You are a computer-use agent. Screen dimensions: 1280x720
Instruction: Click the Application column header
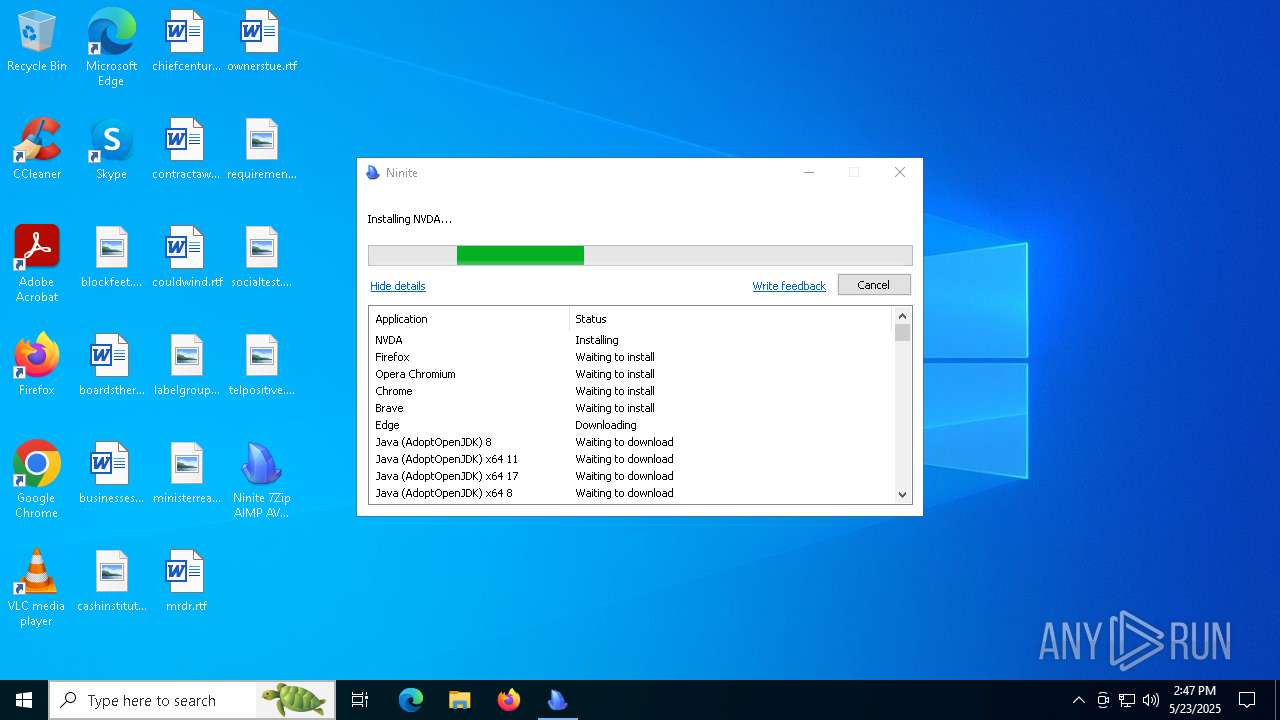(469, 319)
